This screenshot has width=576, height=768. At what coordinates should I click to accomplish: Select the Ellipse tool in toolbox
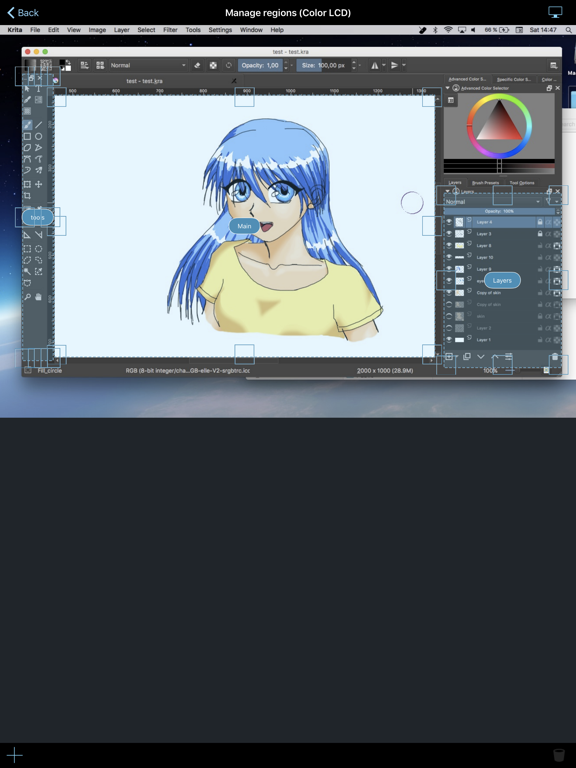click(x=39, y=137)
